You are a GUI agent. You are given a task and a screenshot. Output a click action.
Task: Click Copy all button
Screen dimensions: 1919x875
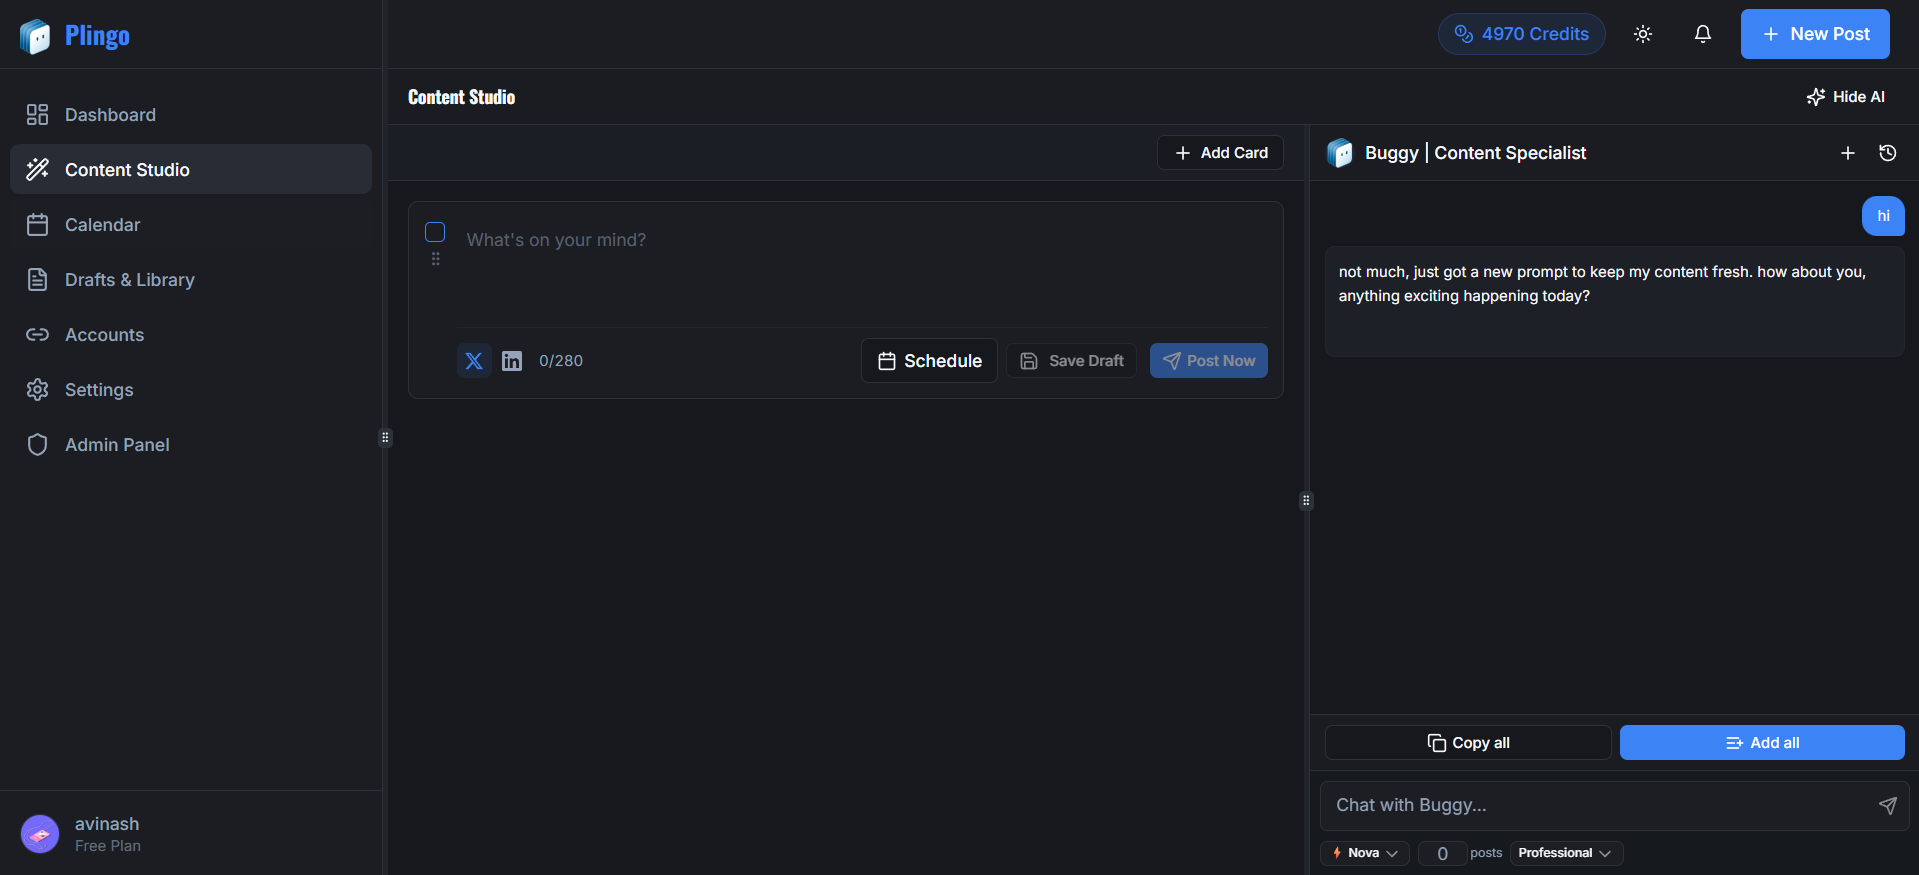tap(1468, 743)
